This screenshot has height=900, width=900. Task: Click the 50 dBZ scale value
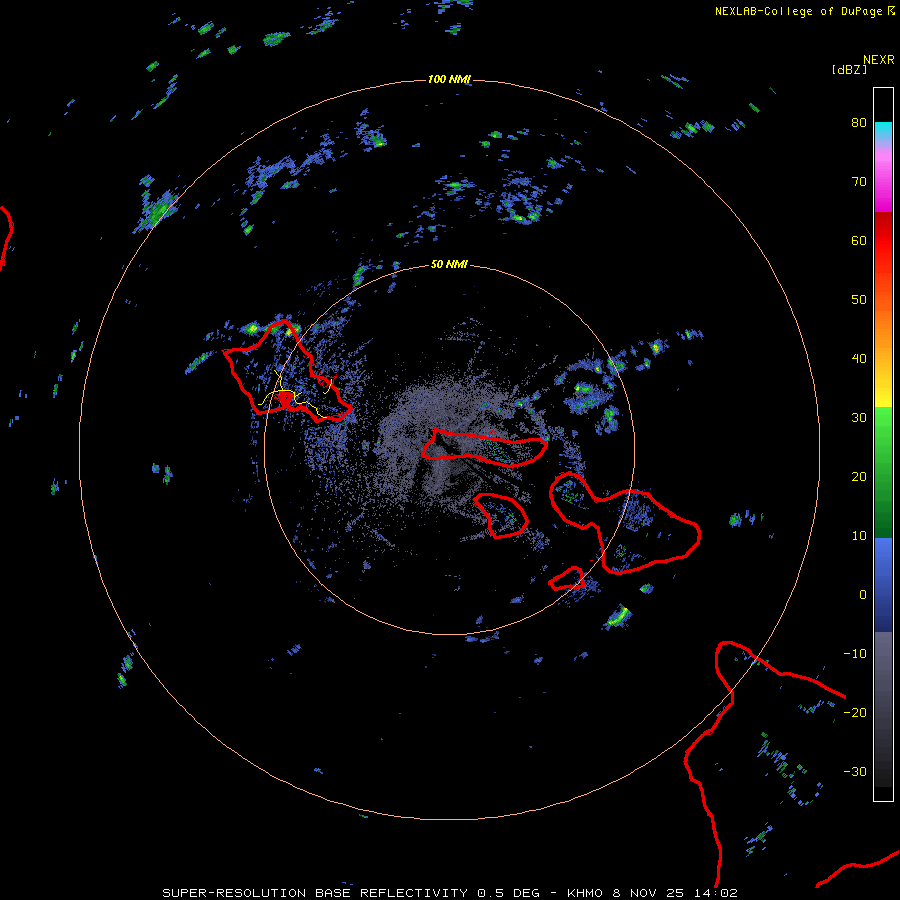(859, 300)
